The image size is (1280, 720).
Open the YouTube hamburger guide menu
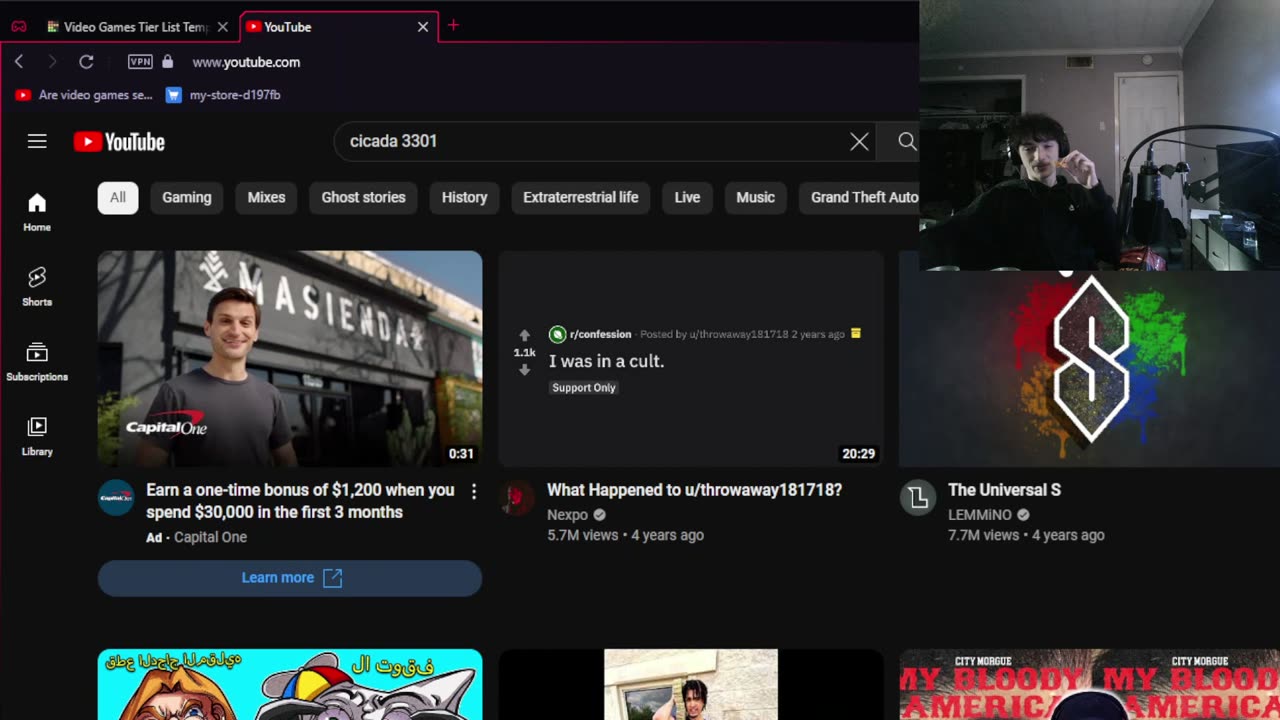pos(37,141)
